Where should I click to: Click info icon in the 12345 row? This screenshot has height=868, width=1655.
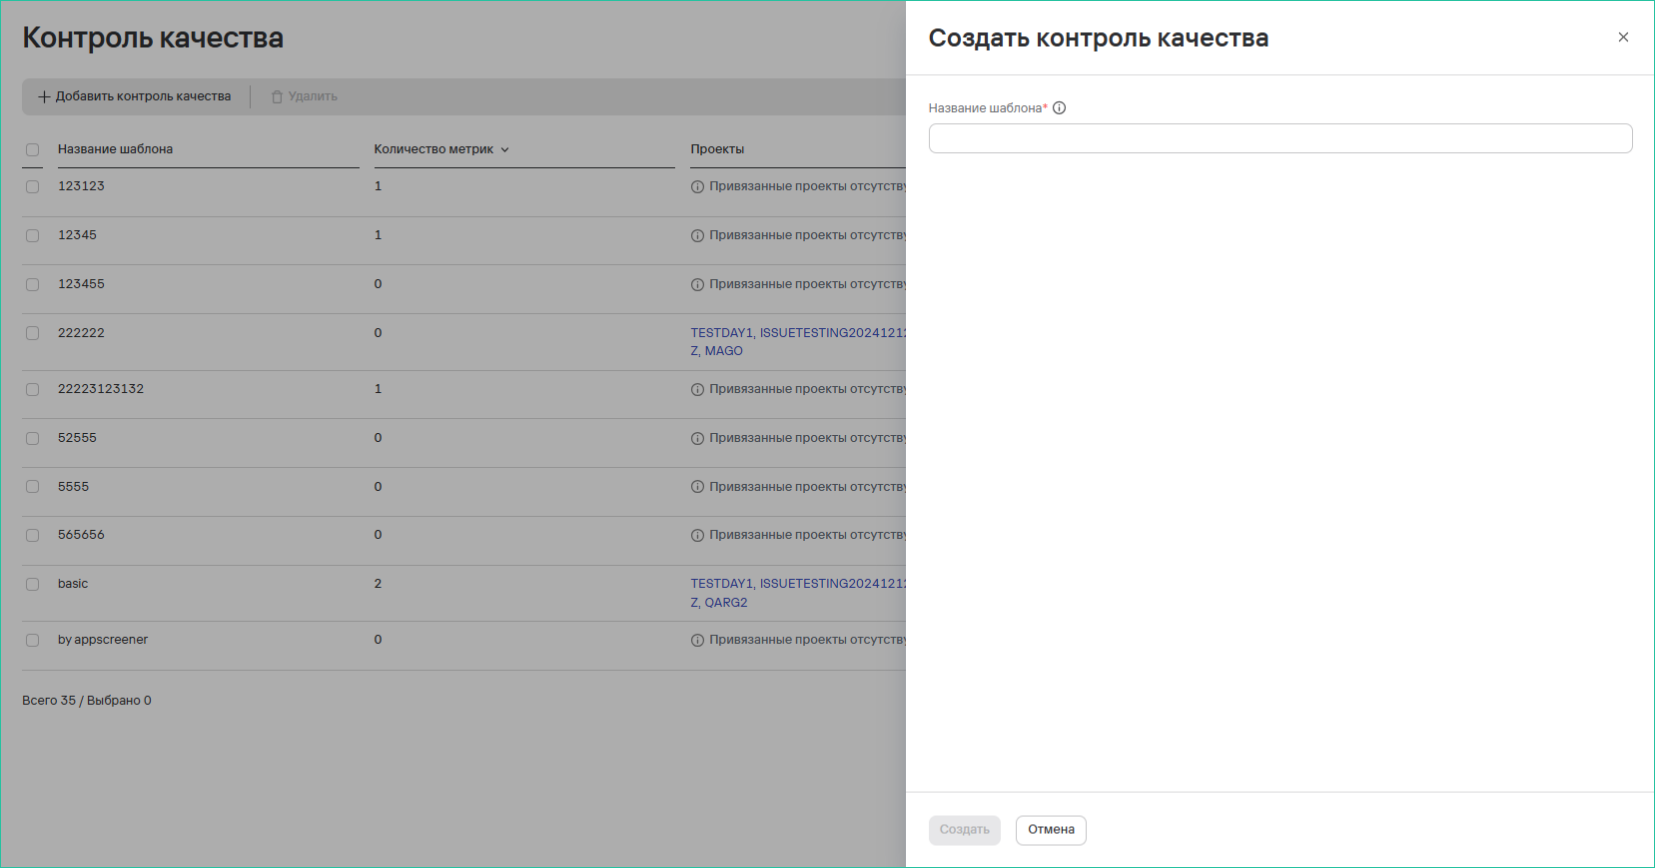(x=697, y=236)
